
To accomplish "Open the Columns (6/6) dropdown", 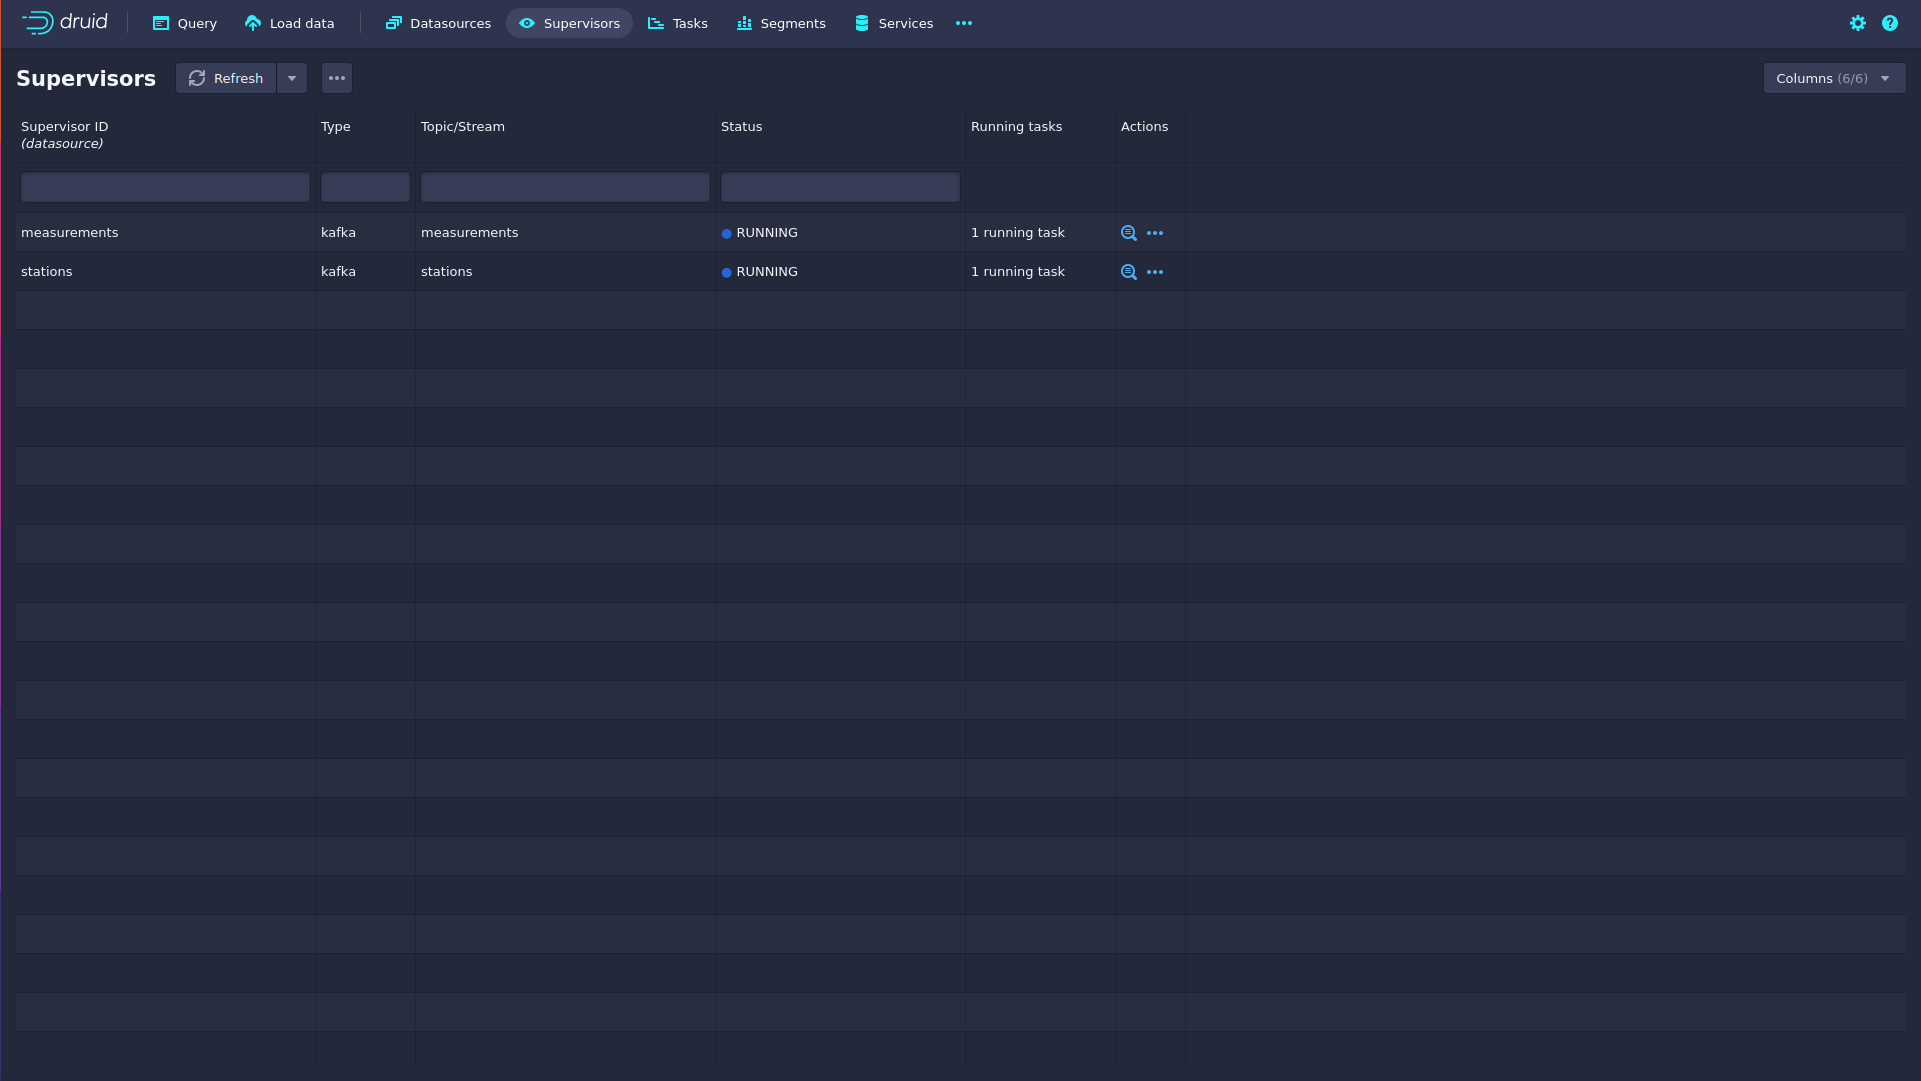I will pyautogui.click(x=1833, y=78).
